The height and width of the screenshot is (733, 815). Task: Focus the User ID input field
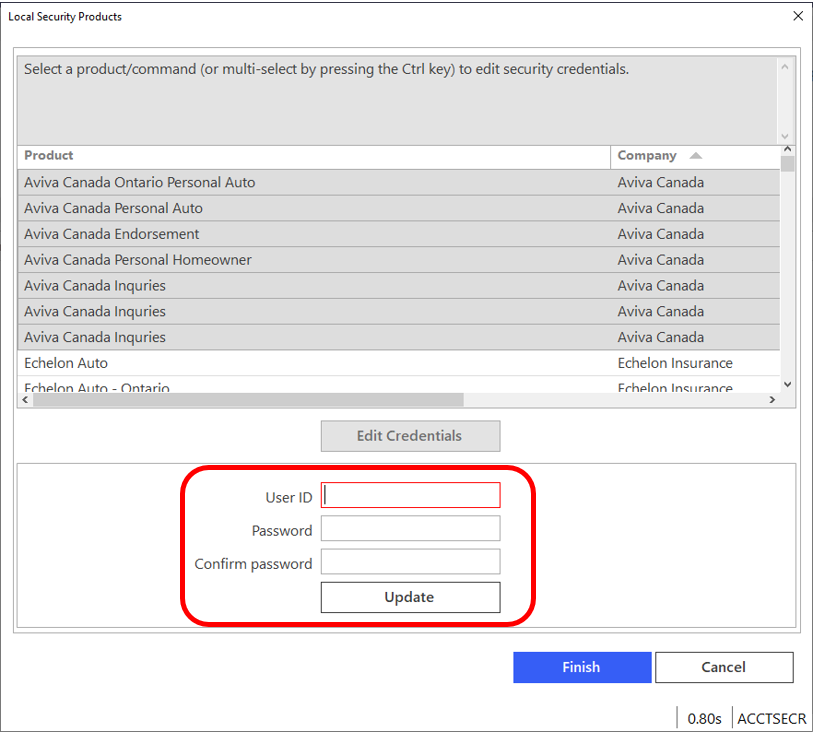coord(410,495)
